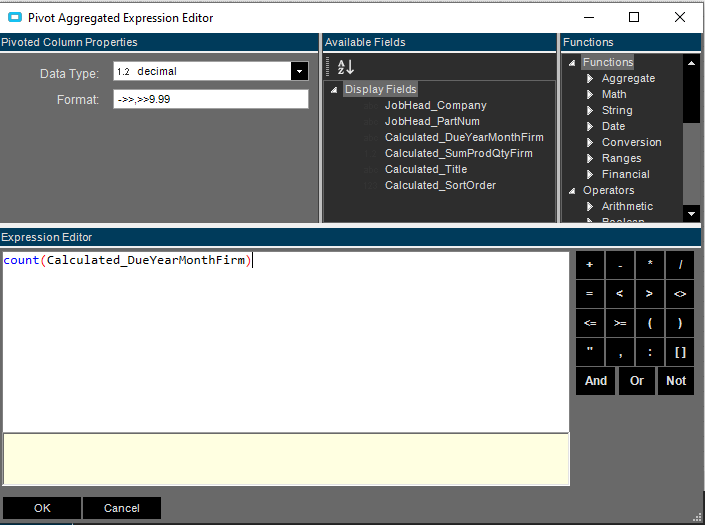Insert an opening parenthesis
The width and height of the screenshot is (705, 525).
click(x=650, y=323)
